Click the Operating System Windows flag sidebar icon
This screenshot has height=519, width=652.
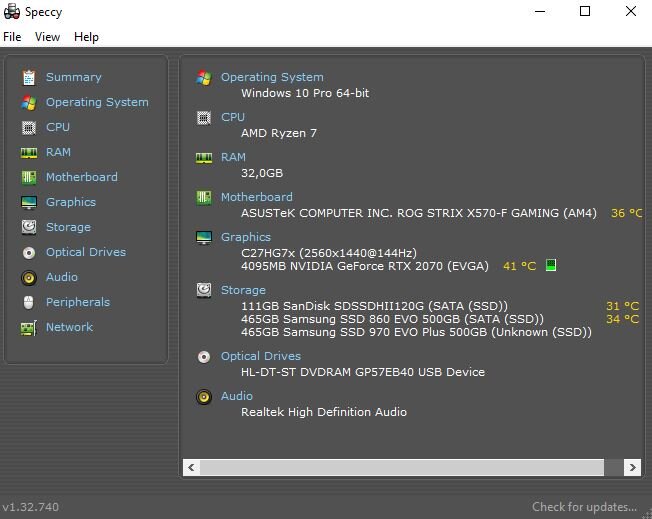29,102
